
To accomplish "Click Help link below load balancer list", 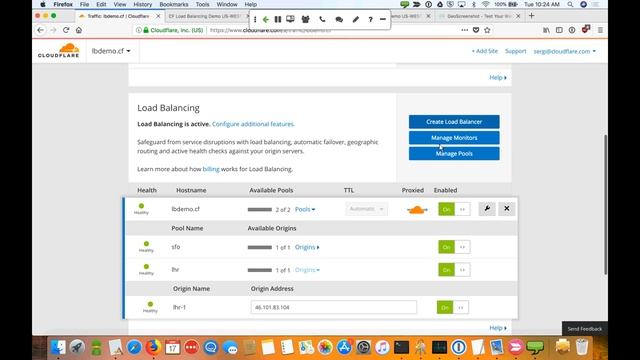I will click(x=498, y=328).
